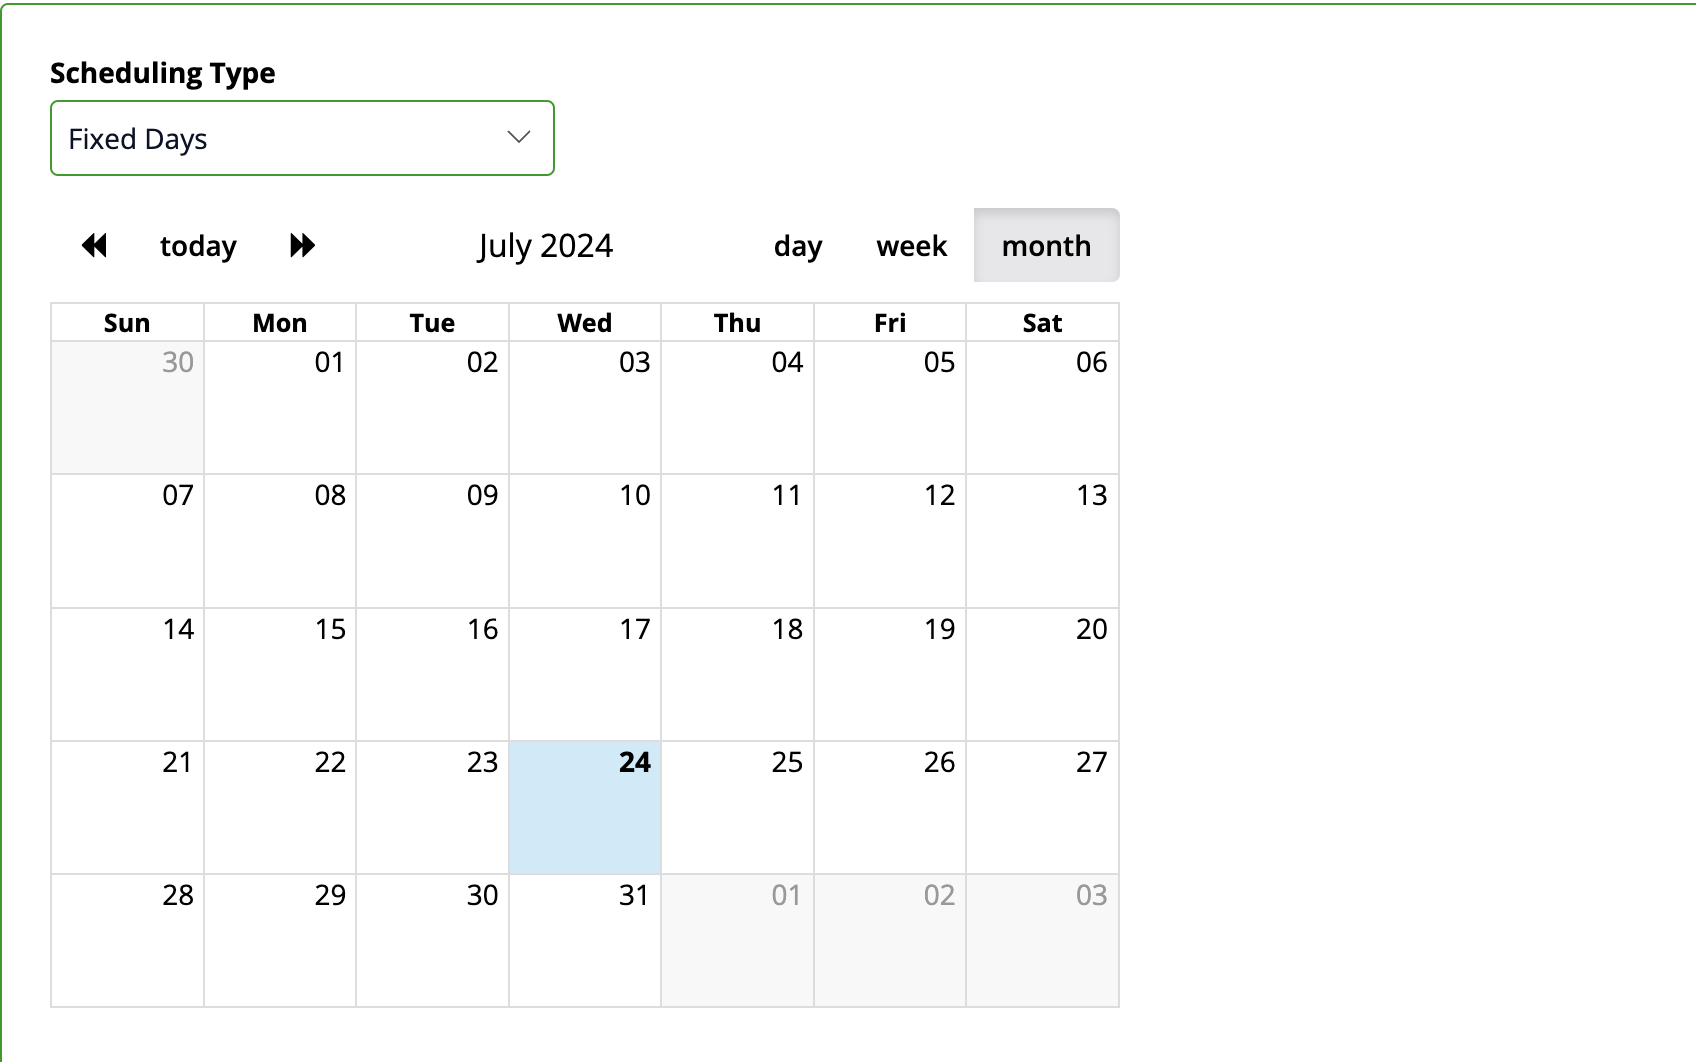Select the month view button
The image size is (1696, 1062).
point(1046,246)
